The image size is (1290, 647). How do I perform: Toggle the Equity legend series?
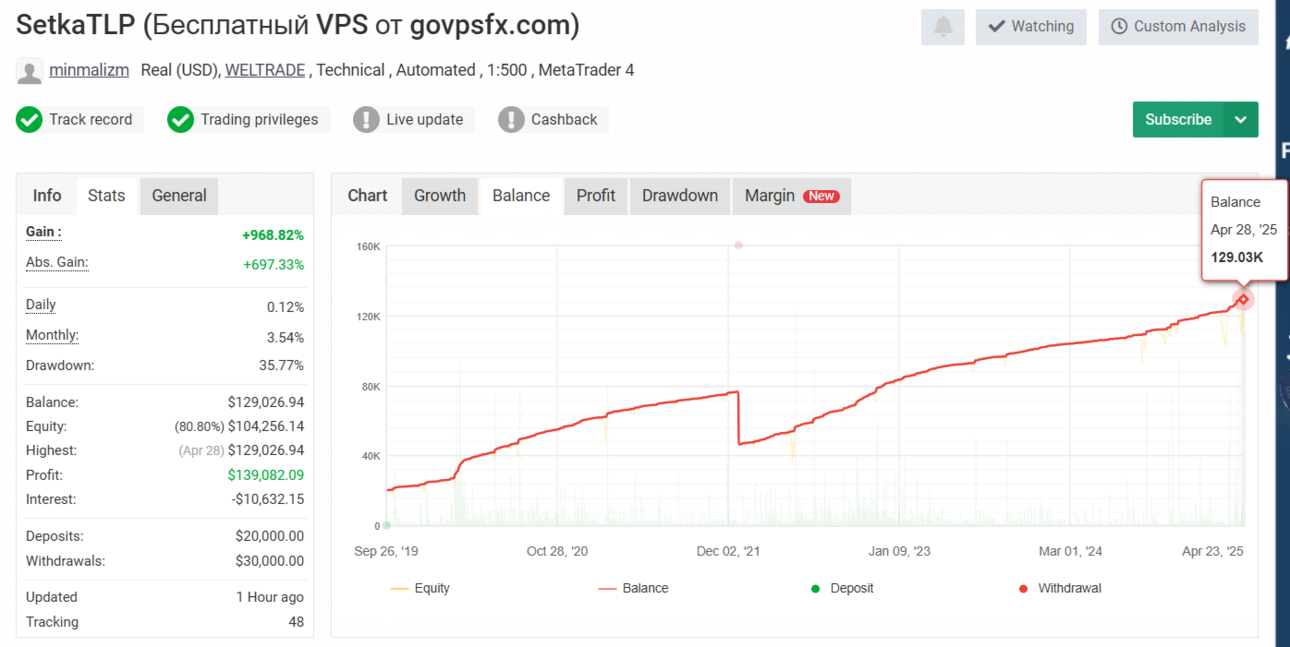[420, 588]
